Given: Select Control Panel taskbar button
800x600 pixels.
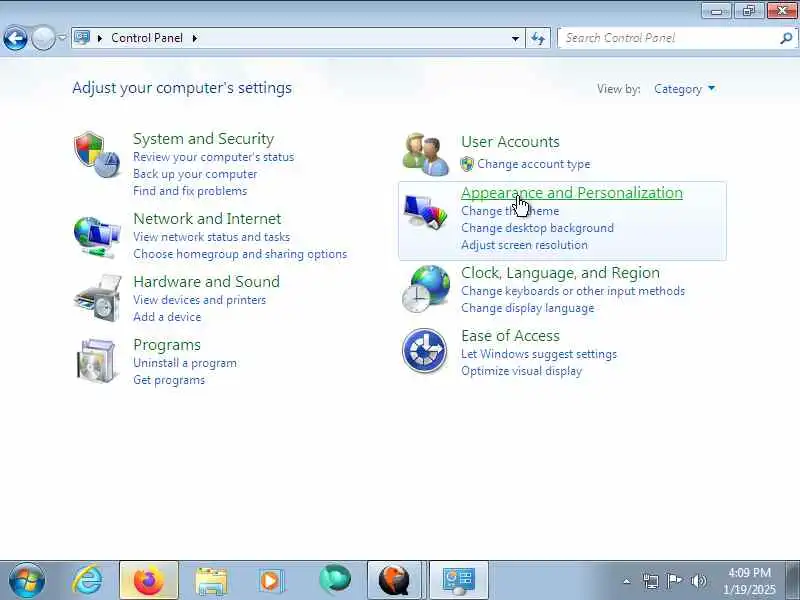Looking at the screenshot, I should [459, 580].
